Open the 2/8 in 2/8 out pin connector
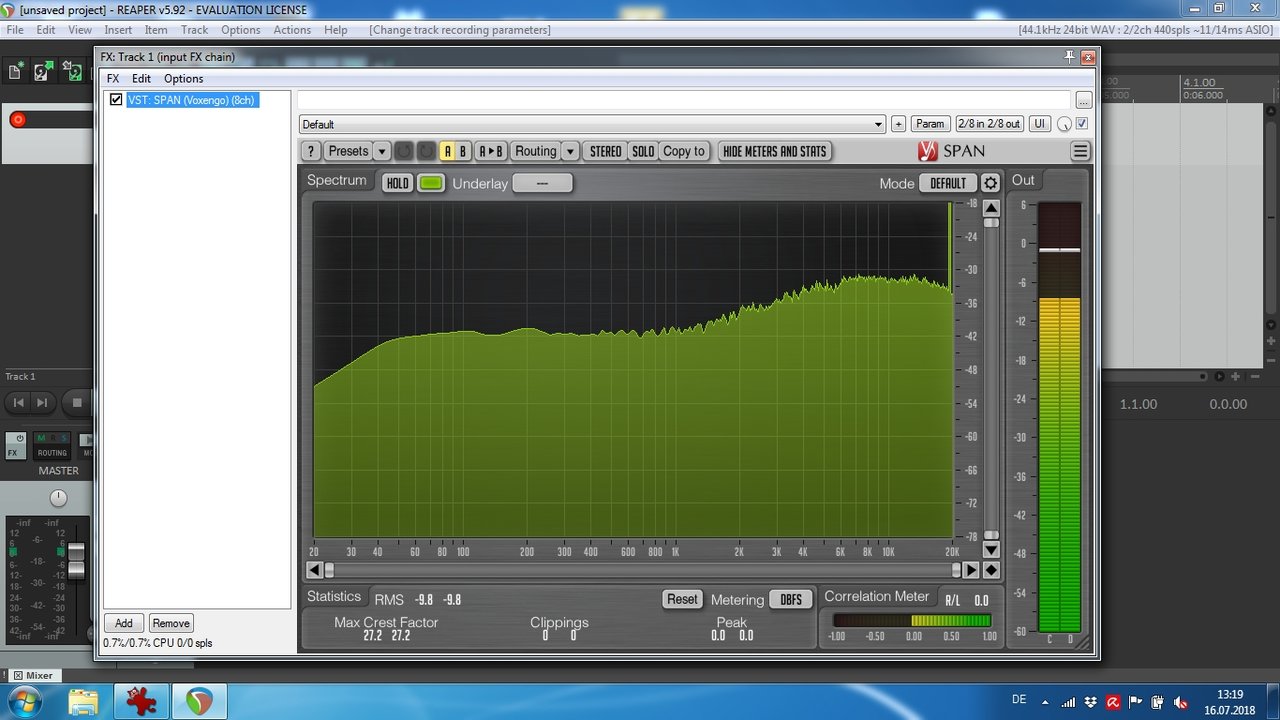Viewport: 1280px width, 720px height. (x=989, y=124)
